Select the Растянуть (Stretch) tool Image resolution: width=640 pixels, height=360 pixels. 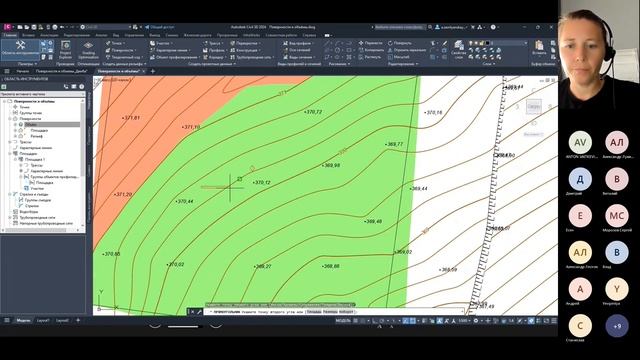pyautogui.click(x=369, y=58)
